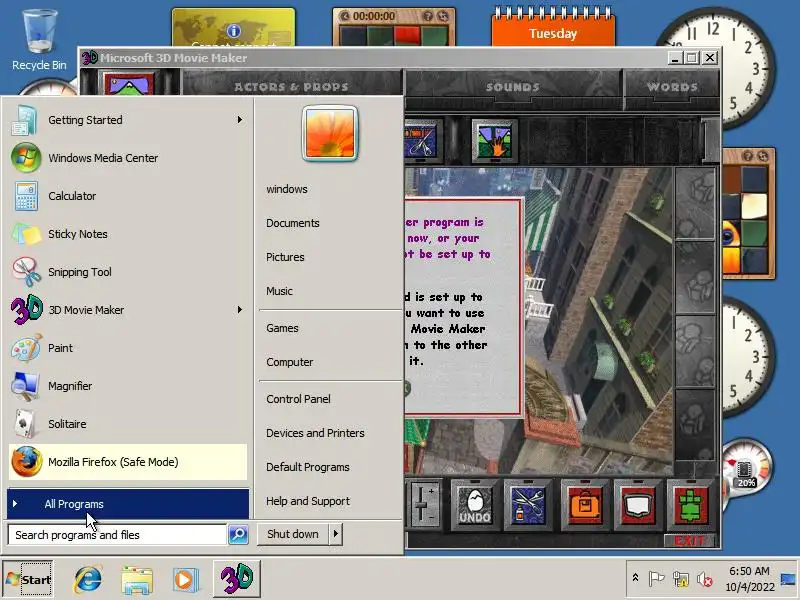800x600 pixels.
Task: Launch the Snipping Tool
Action: pos(128,272)
